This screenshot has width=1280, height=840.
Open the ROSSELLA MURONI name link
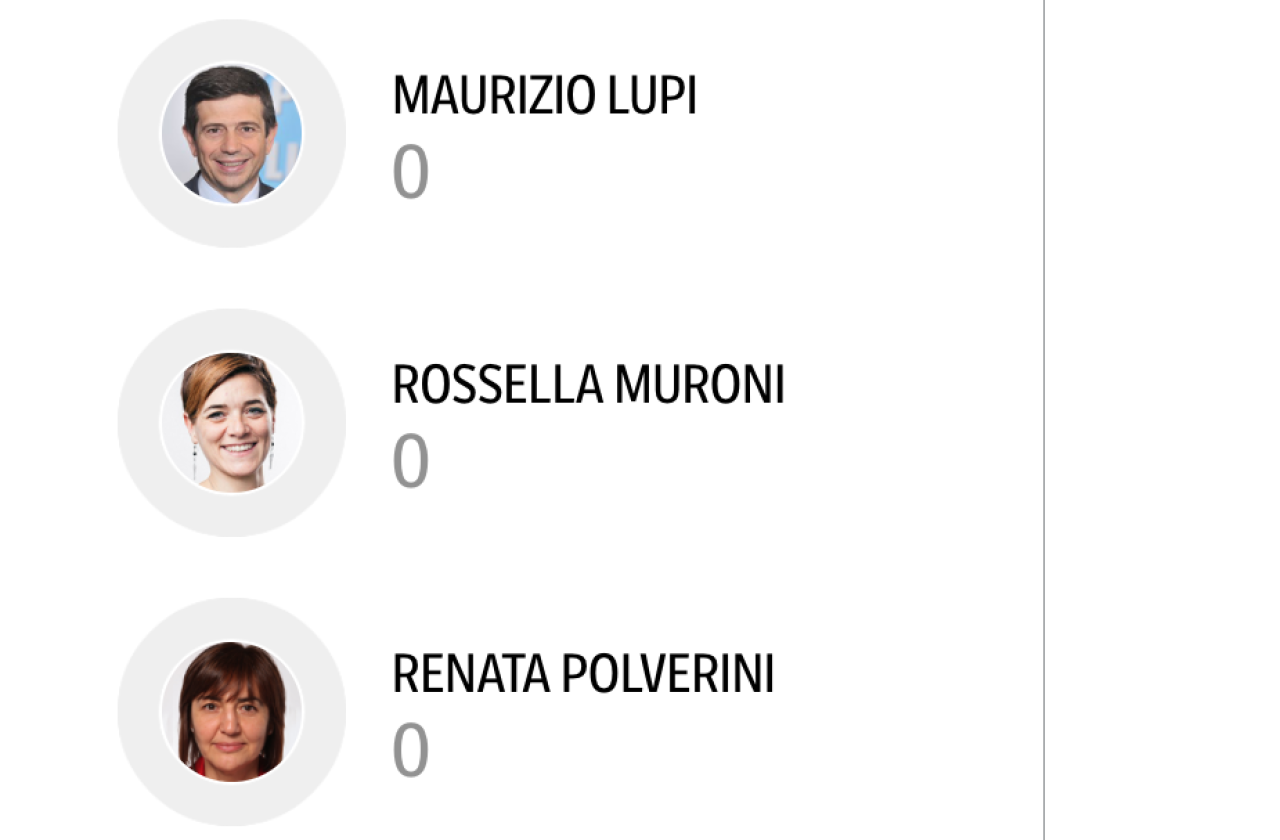coord(588,385)
